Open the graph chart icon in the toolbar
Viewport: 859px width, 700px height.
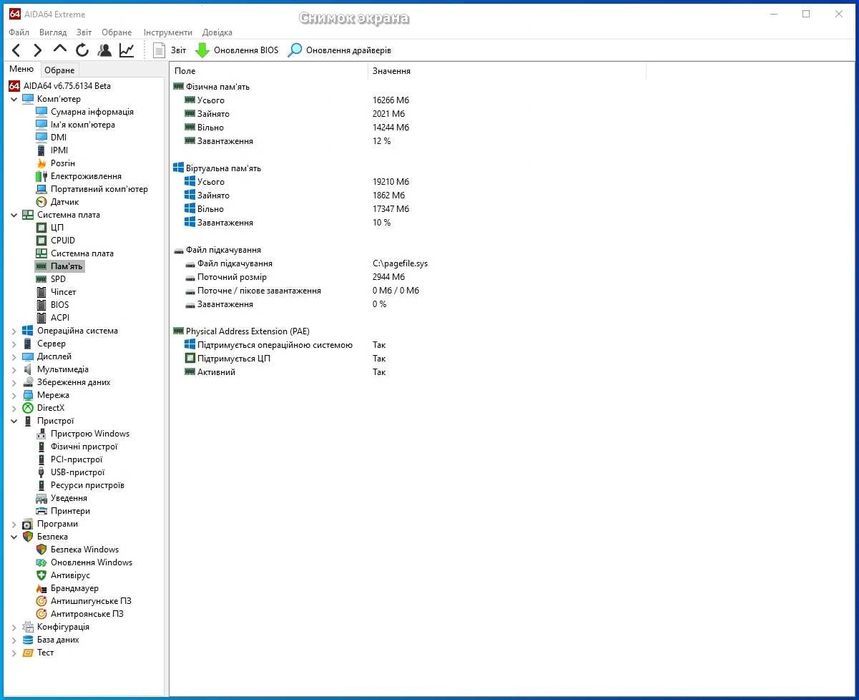tap(127, 50)
